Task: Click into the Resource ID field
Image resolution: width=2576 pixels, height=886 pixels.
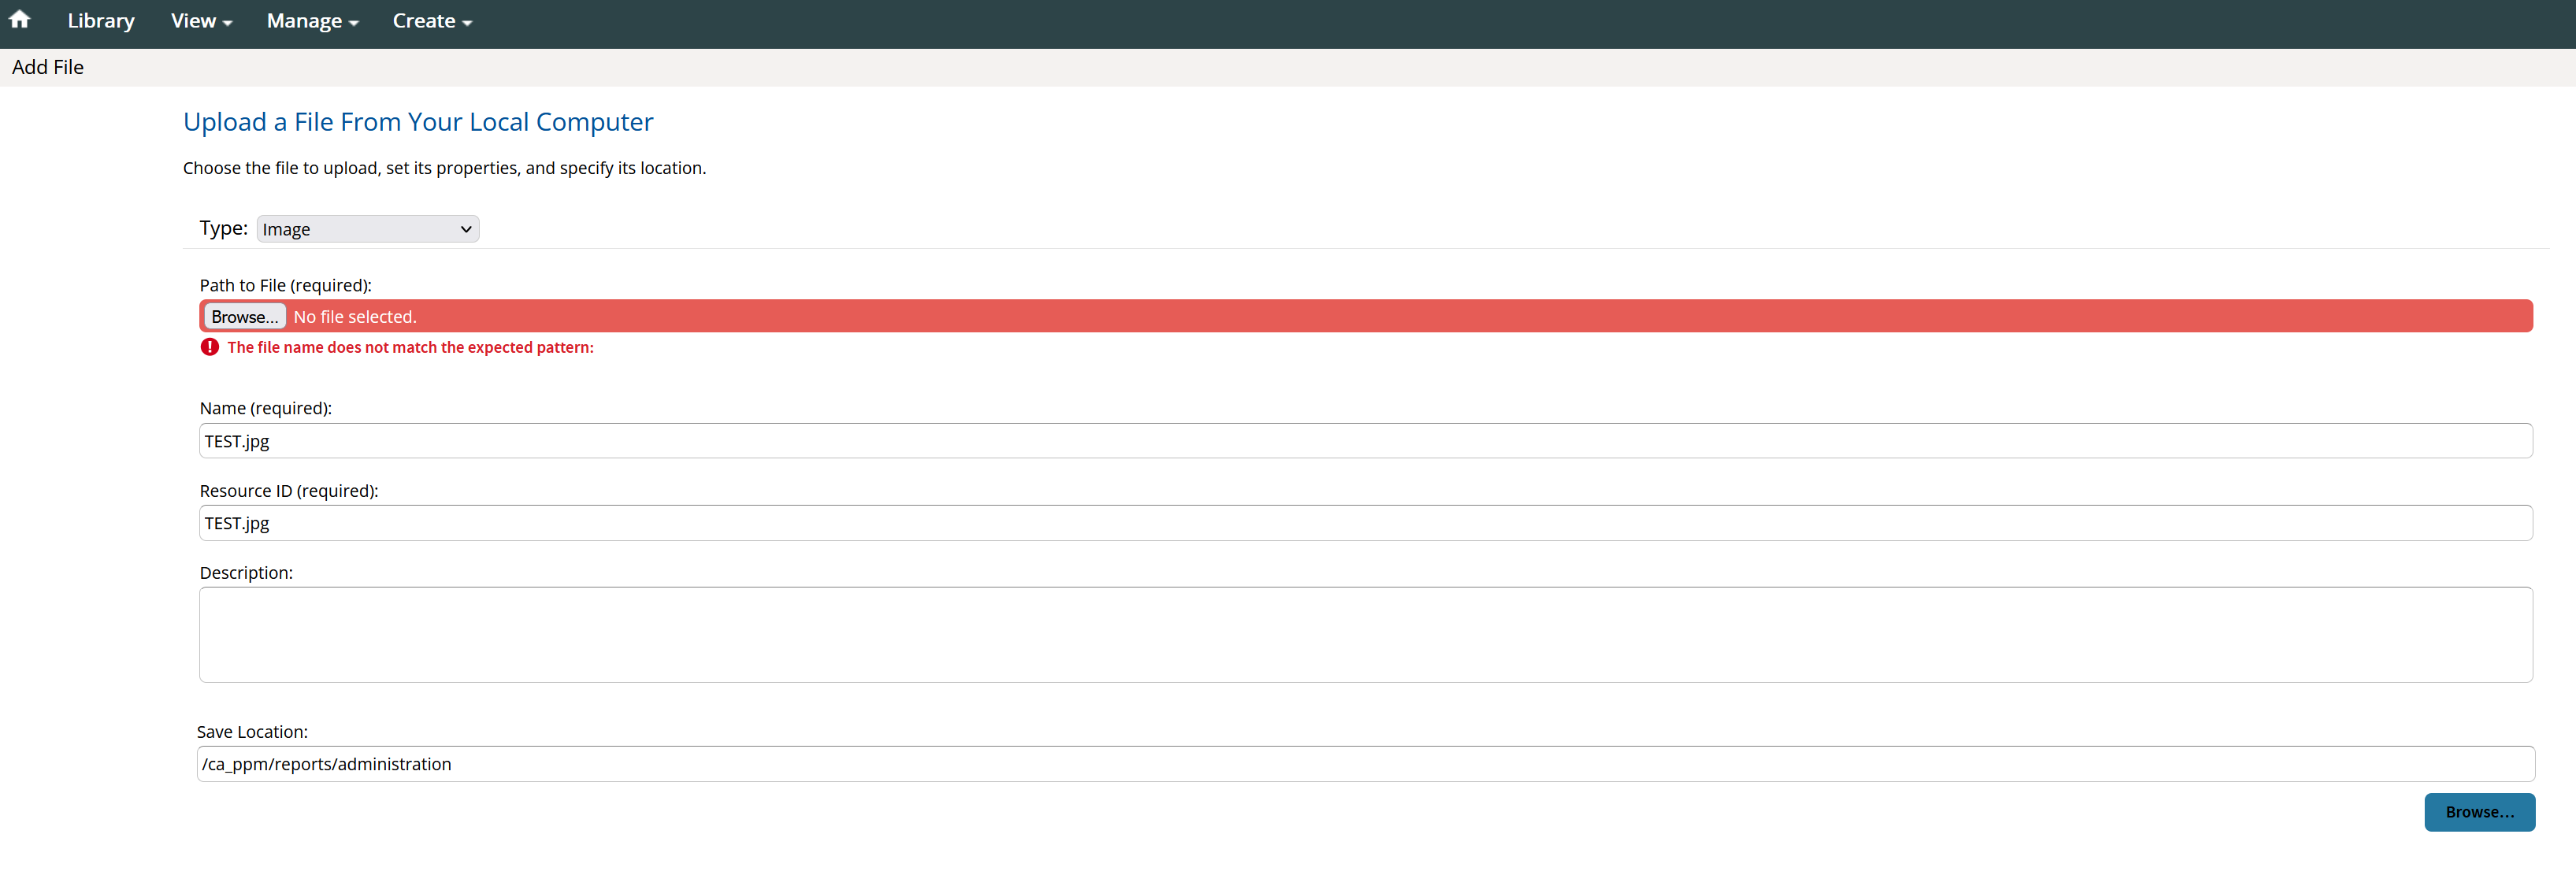Action: [1365, 523]
